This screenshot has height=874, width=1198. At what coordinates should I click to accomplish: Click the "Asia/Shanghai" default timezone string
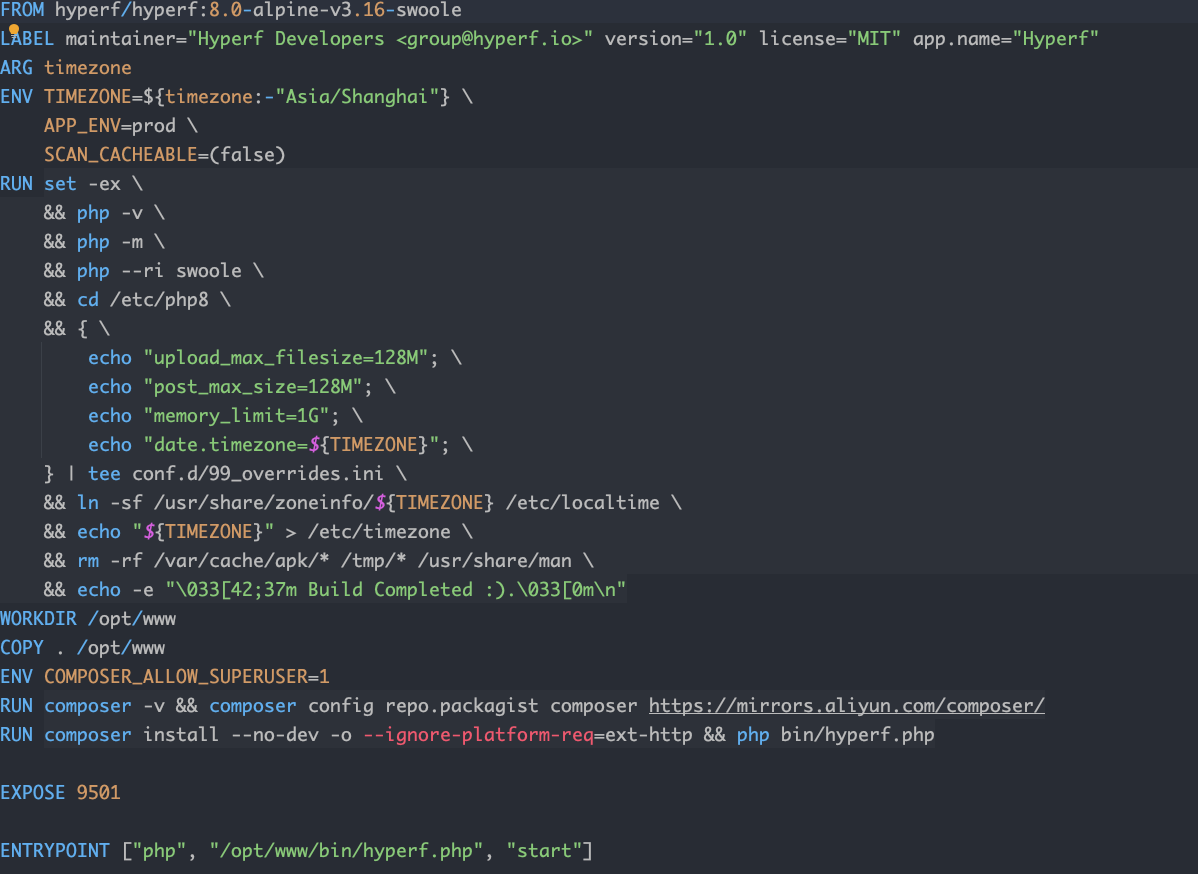tap(357, 97)
